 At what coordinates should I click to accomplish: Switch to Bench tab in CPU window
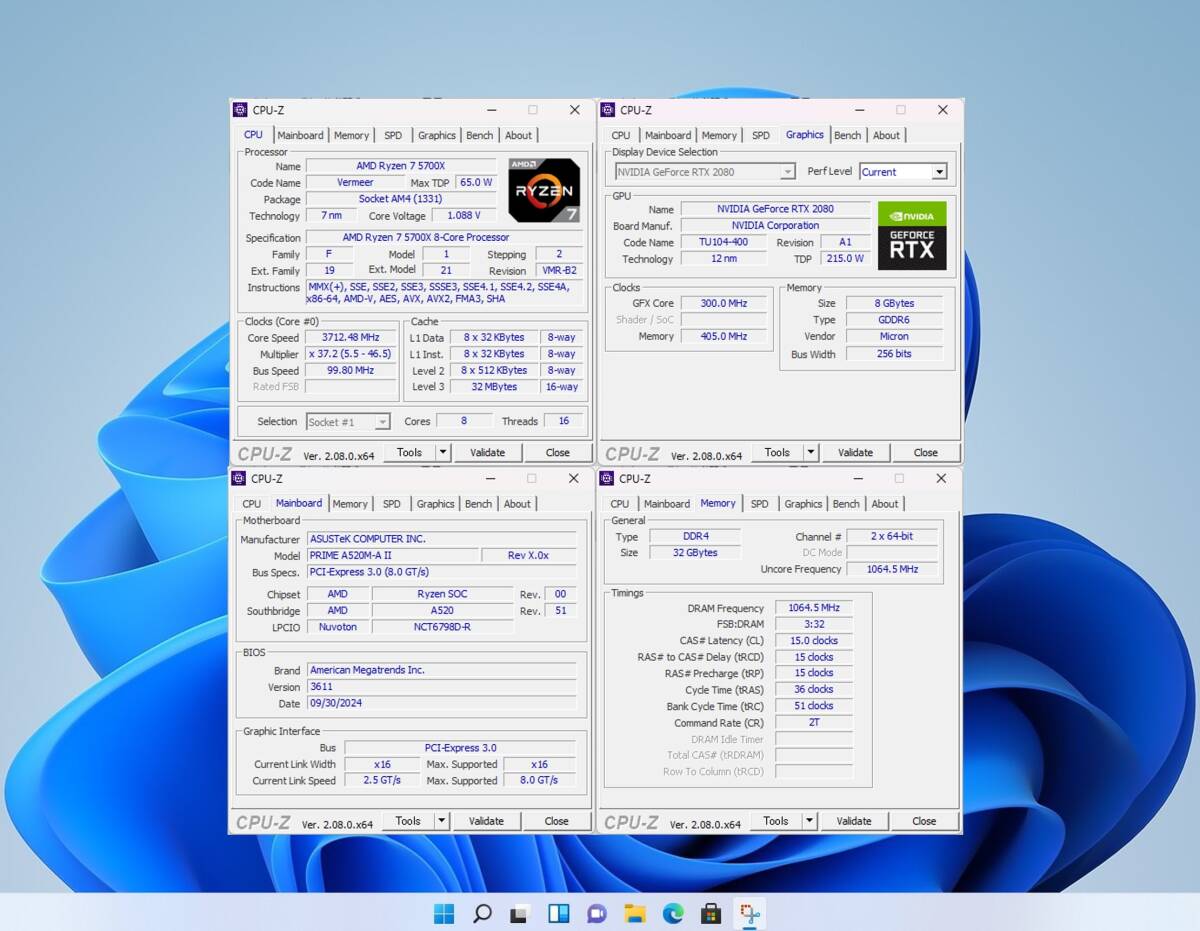(x=480, y=135)
